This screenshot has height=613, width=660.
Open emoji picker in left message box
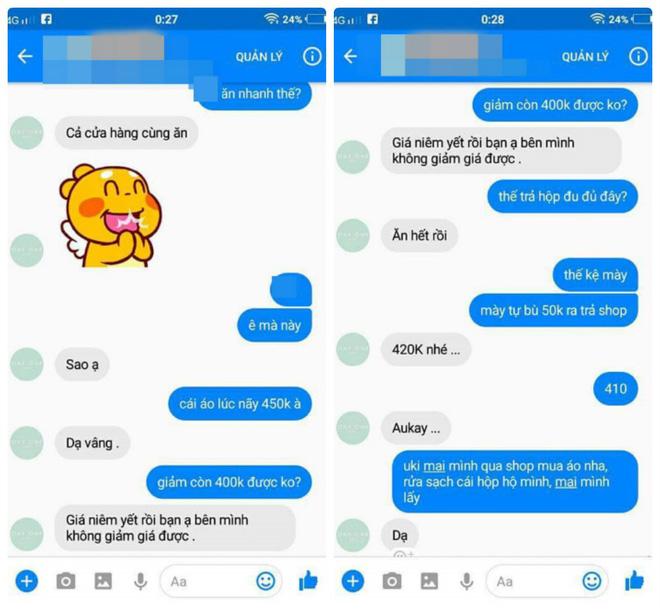[266, 581]
